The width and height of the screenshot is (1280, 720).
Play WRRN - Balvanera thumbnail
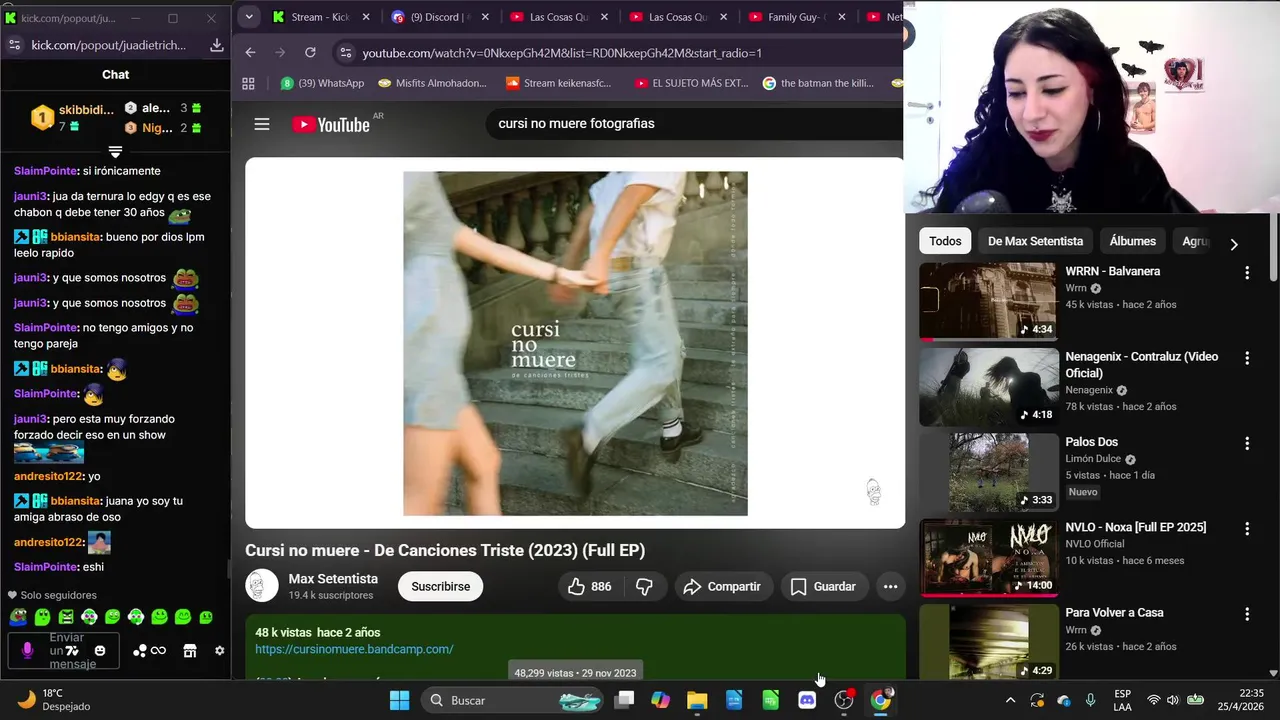tap(988, 301)
